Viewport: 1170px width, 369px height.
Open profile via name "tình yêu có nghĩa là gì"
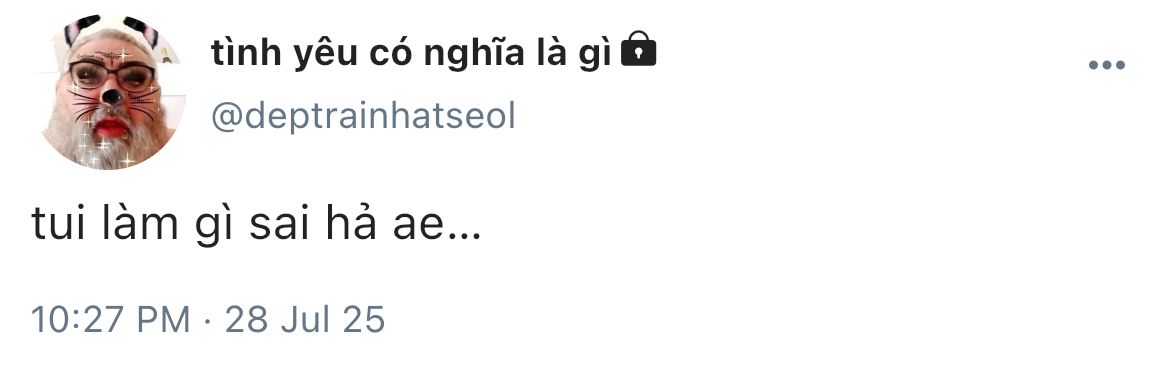point(411,54)
